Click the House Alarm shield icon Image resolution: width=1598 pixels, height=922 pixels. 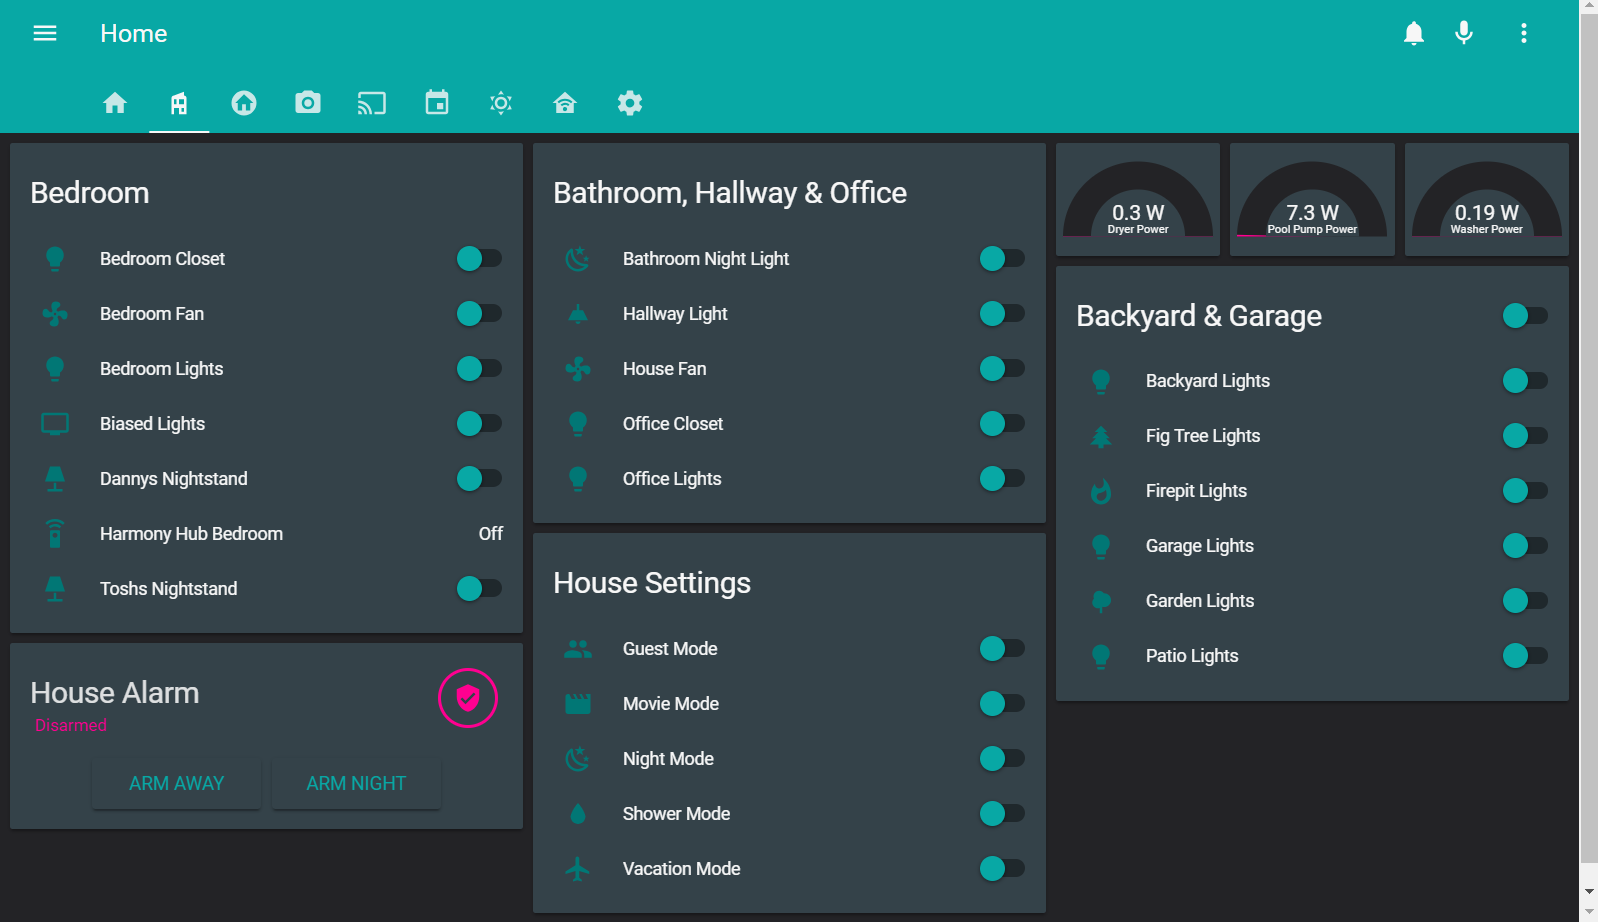coord(468,698)
